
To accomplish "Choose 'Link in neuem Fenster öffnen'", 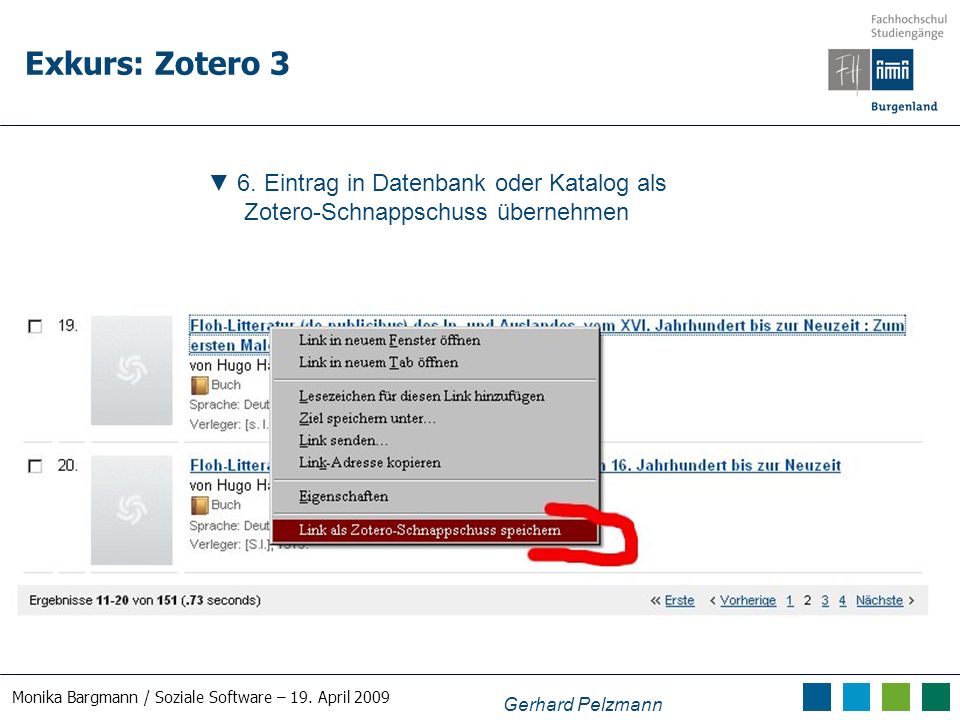I will coord(435,340).
